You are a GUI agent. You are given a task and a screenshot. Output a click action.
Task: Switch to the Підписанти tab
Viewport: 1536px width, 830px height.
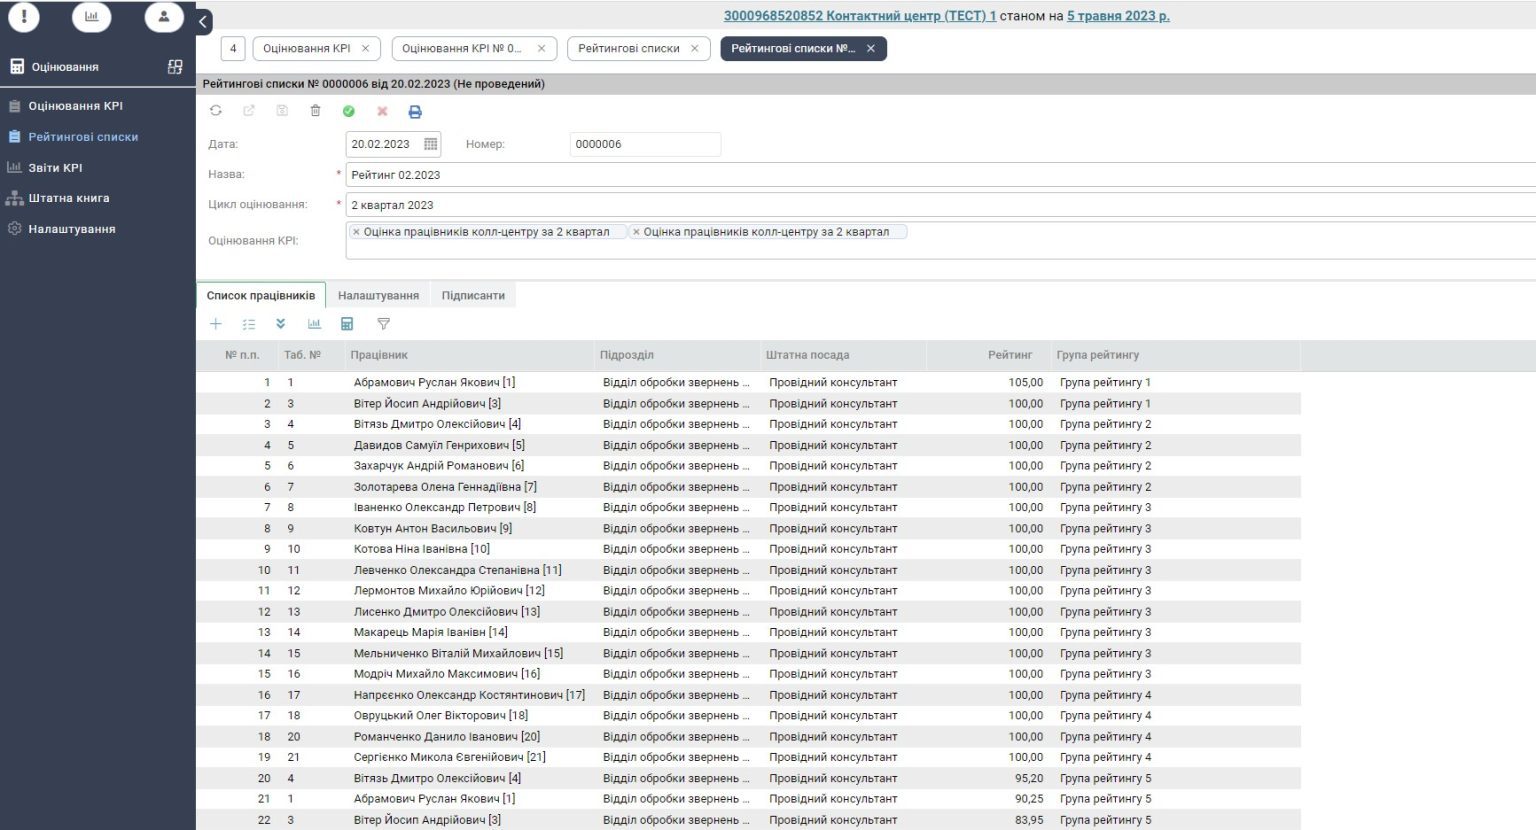(x=473, y=296)
